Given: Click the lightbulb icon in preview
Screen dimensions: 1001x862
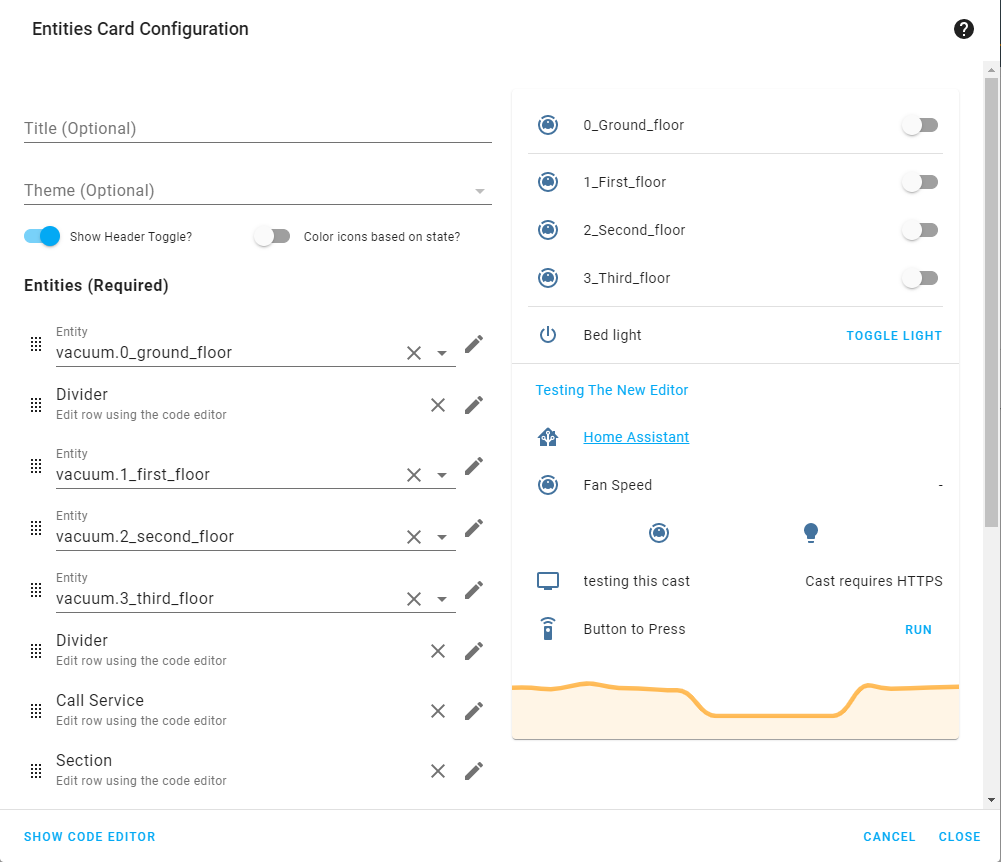Looking at the screenshot, I should [x=811, y=533].
